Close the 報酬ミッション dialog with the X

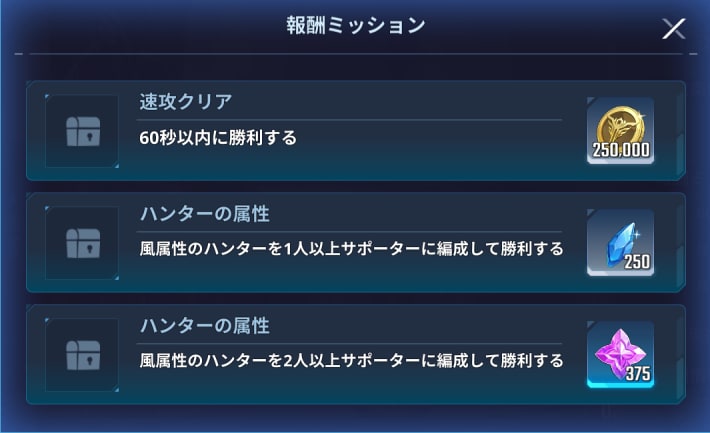point(673,29)
